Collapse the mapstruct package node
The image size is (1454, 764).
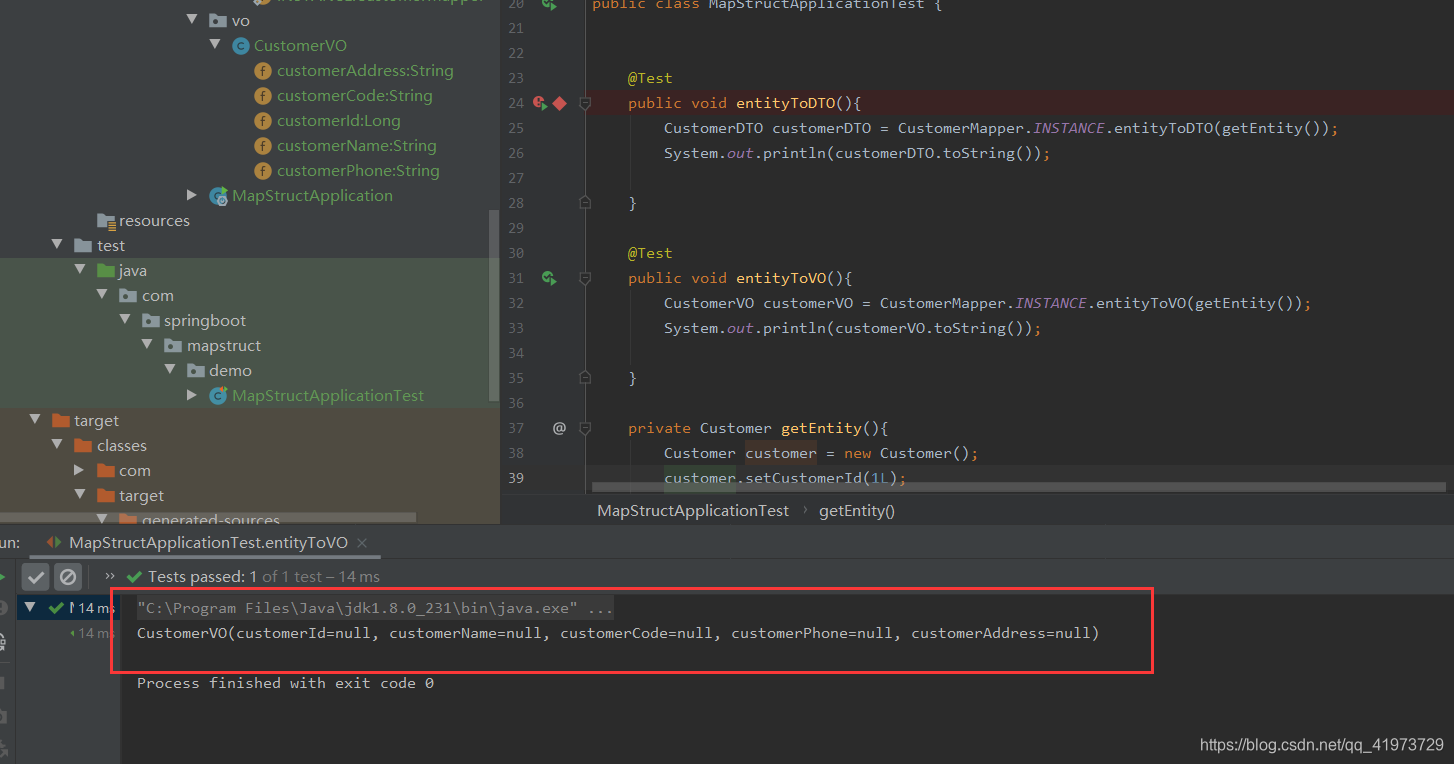[147, 345]
